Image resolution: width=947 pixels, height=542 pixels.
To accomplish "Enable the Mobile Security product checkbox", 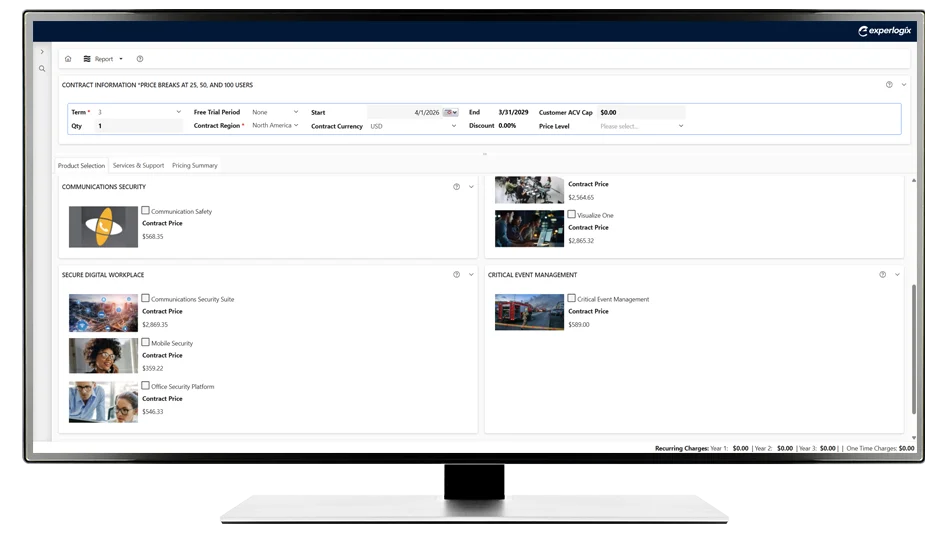I will (x=146, y=342).
